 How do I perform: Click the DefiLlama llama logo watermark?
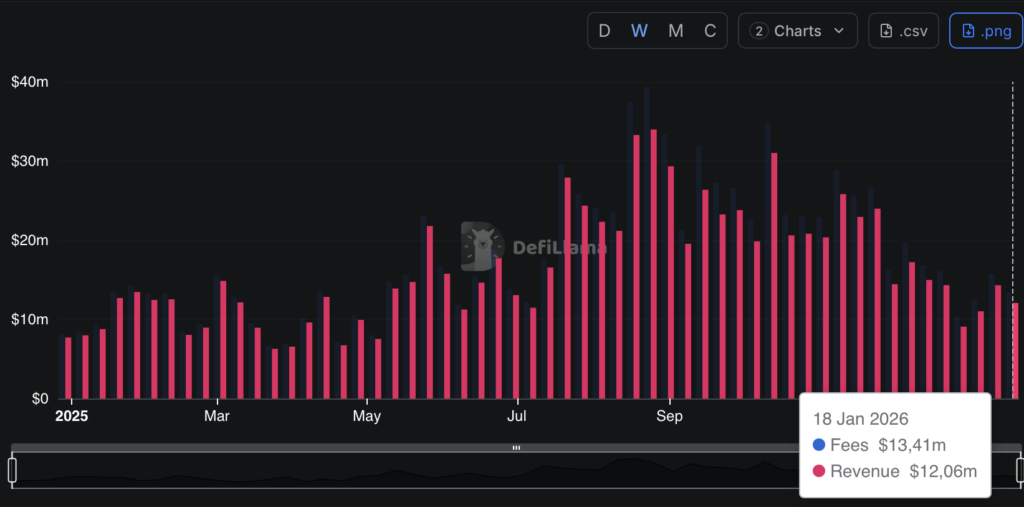(x=482, y=246)
